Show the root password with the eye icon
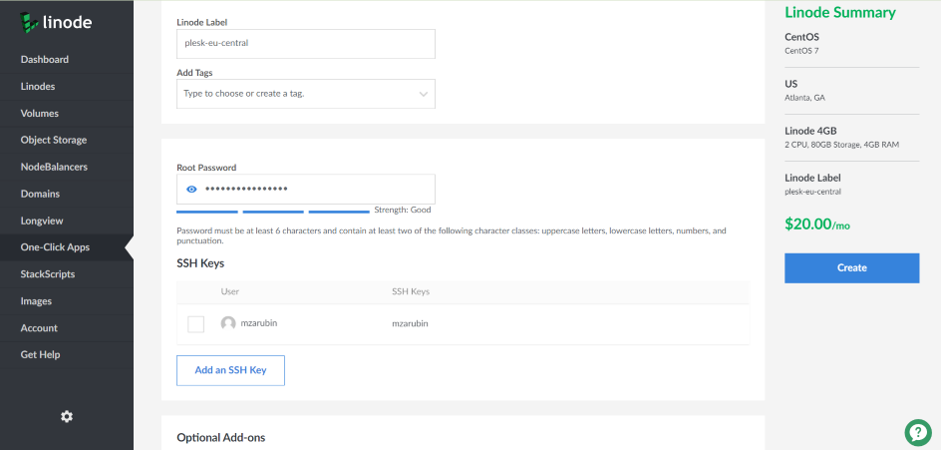 pos(191,189)
